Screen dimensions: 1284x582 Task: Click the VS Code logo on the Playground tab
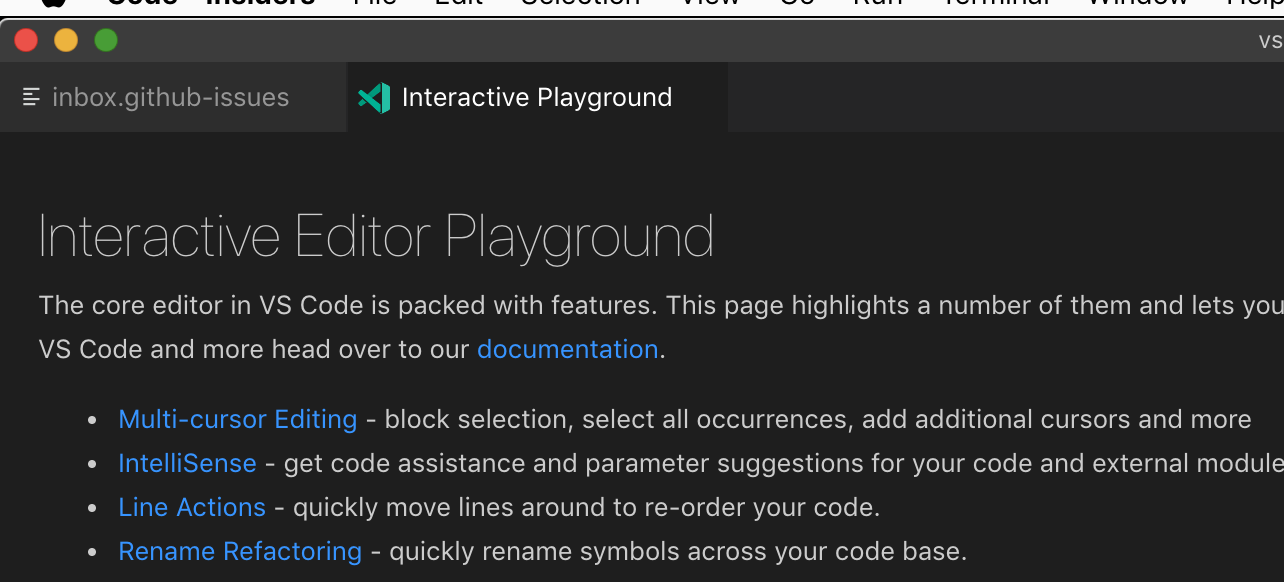(374, 97)
